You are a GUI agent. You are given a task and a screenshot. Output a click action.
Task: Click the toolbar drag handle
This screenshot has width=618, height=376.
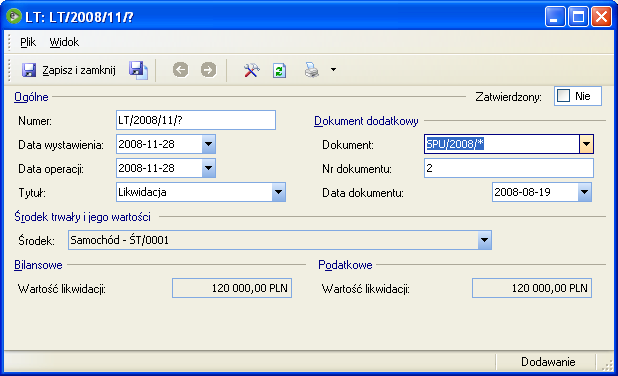click(9, 70)
